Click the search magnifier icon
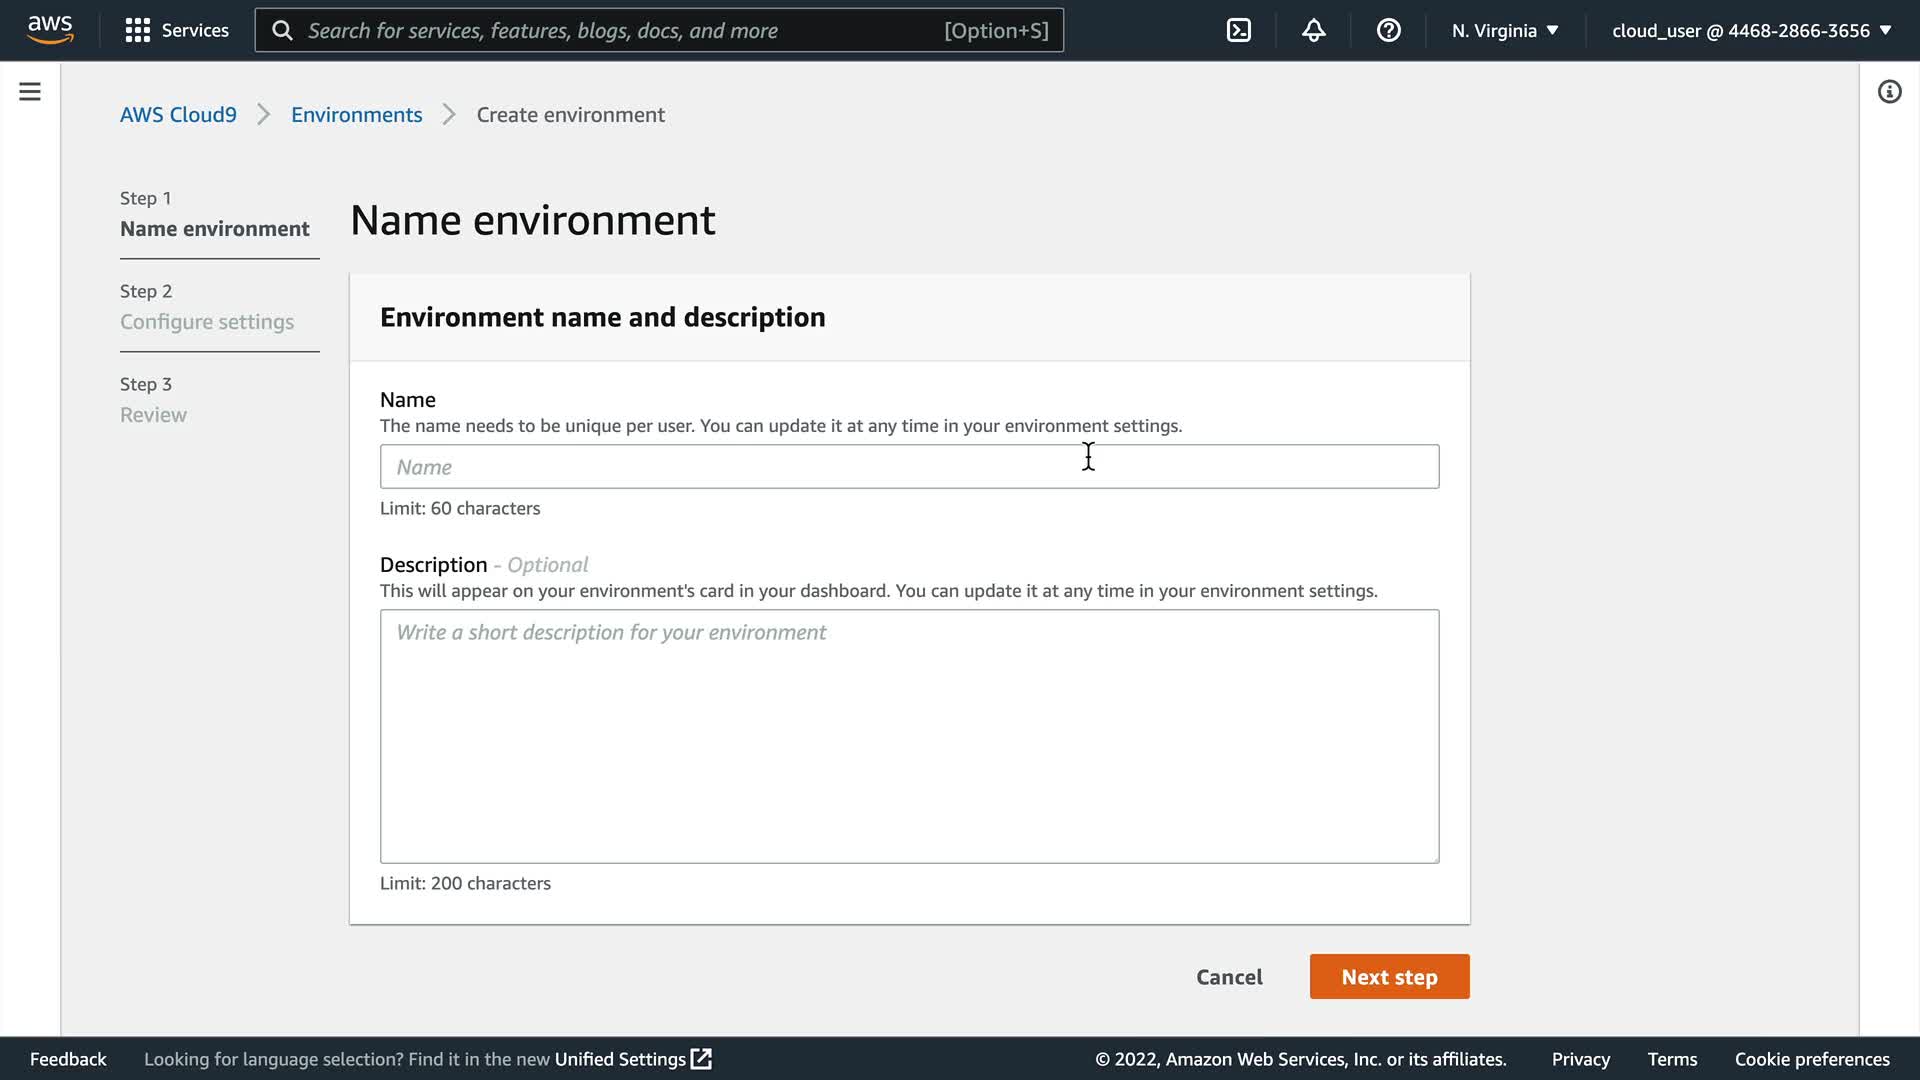The image size is (1920, 1080). [283, 30]
